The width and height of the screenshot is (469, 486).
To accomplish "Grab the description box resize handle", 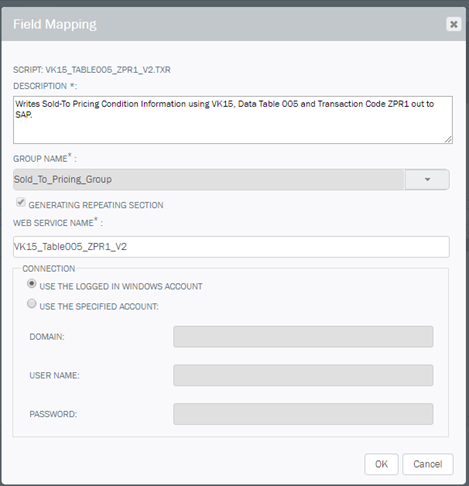I will [x=448, y=140].
